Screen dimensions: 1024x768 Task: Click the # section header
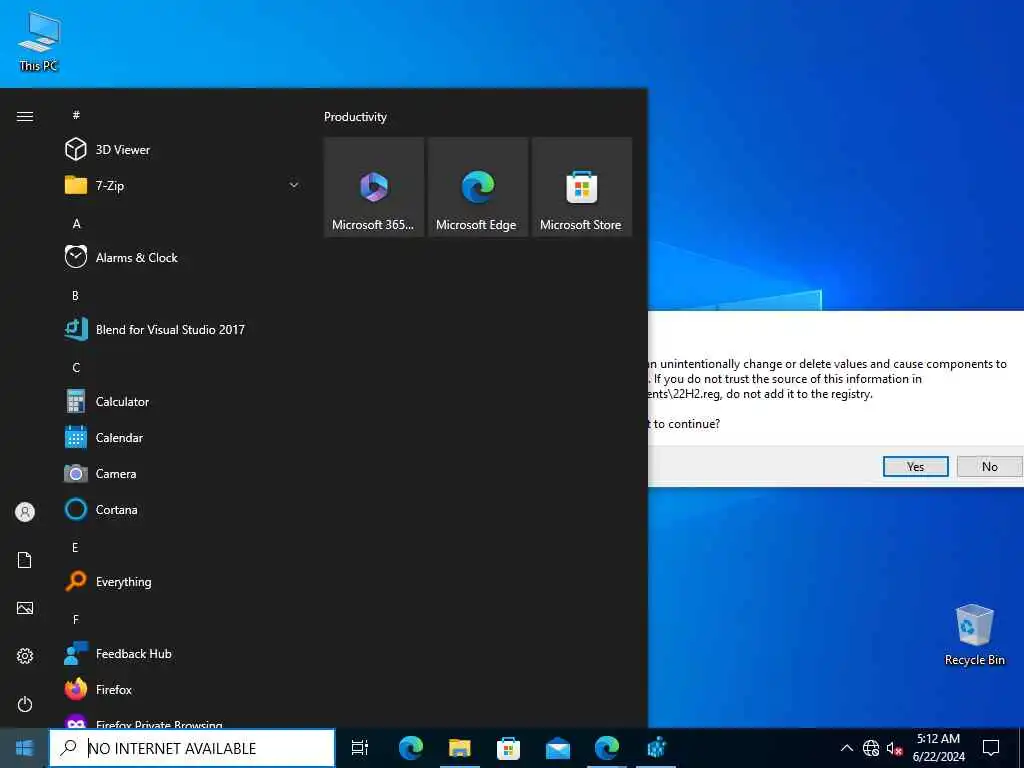[76, 115]
